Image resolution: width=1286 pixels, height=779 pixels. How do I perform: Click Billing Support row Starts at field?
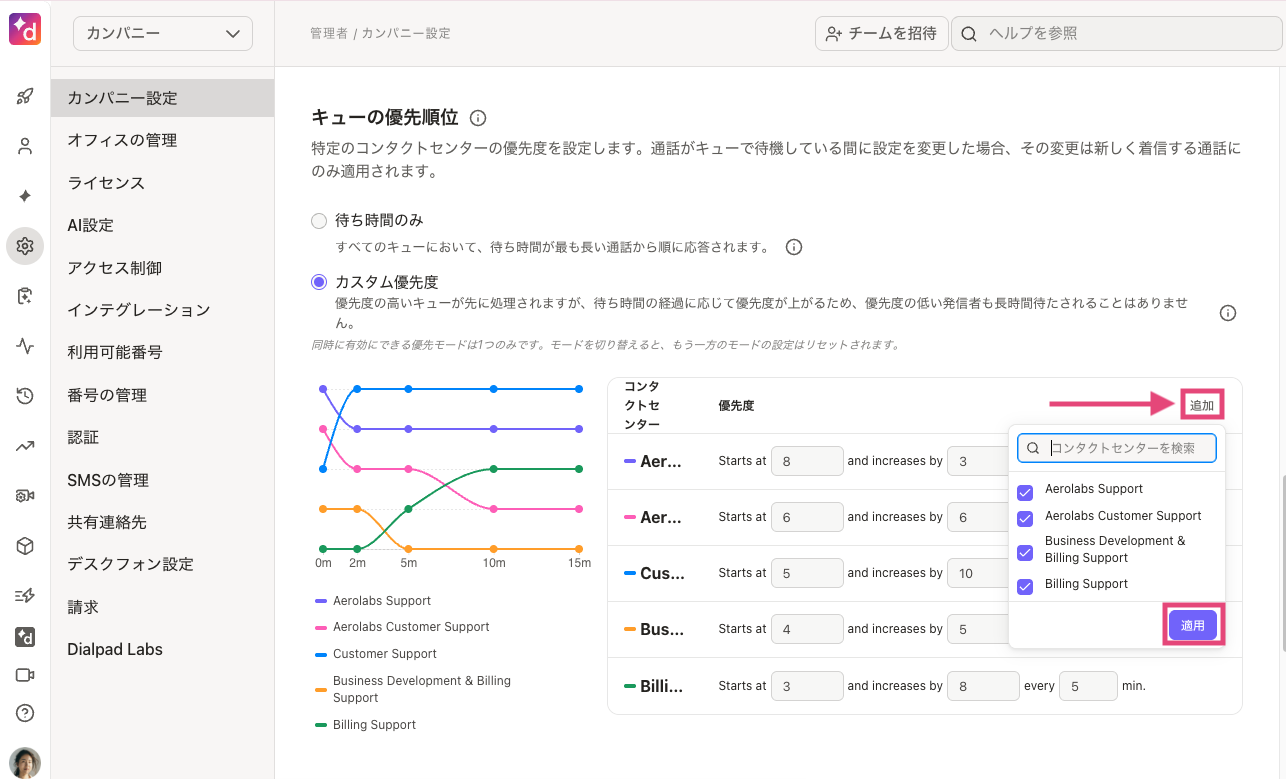point(808,686)
